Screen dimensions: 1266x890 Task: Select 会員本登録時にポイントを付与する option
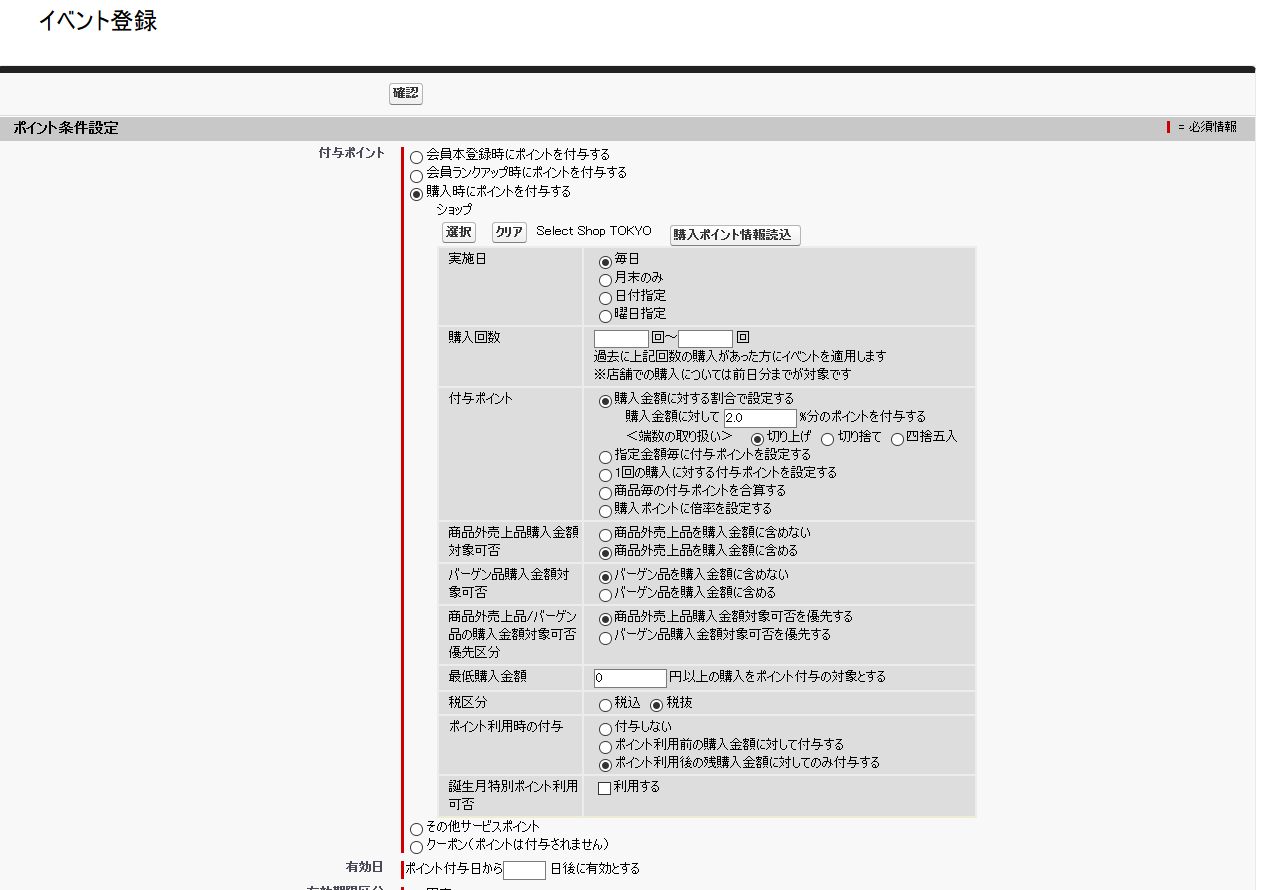pos(416,156)
